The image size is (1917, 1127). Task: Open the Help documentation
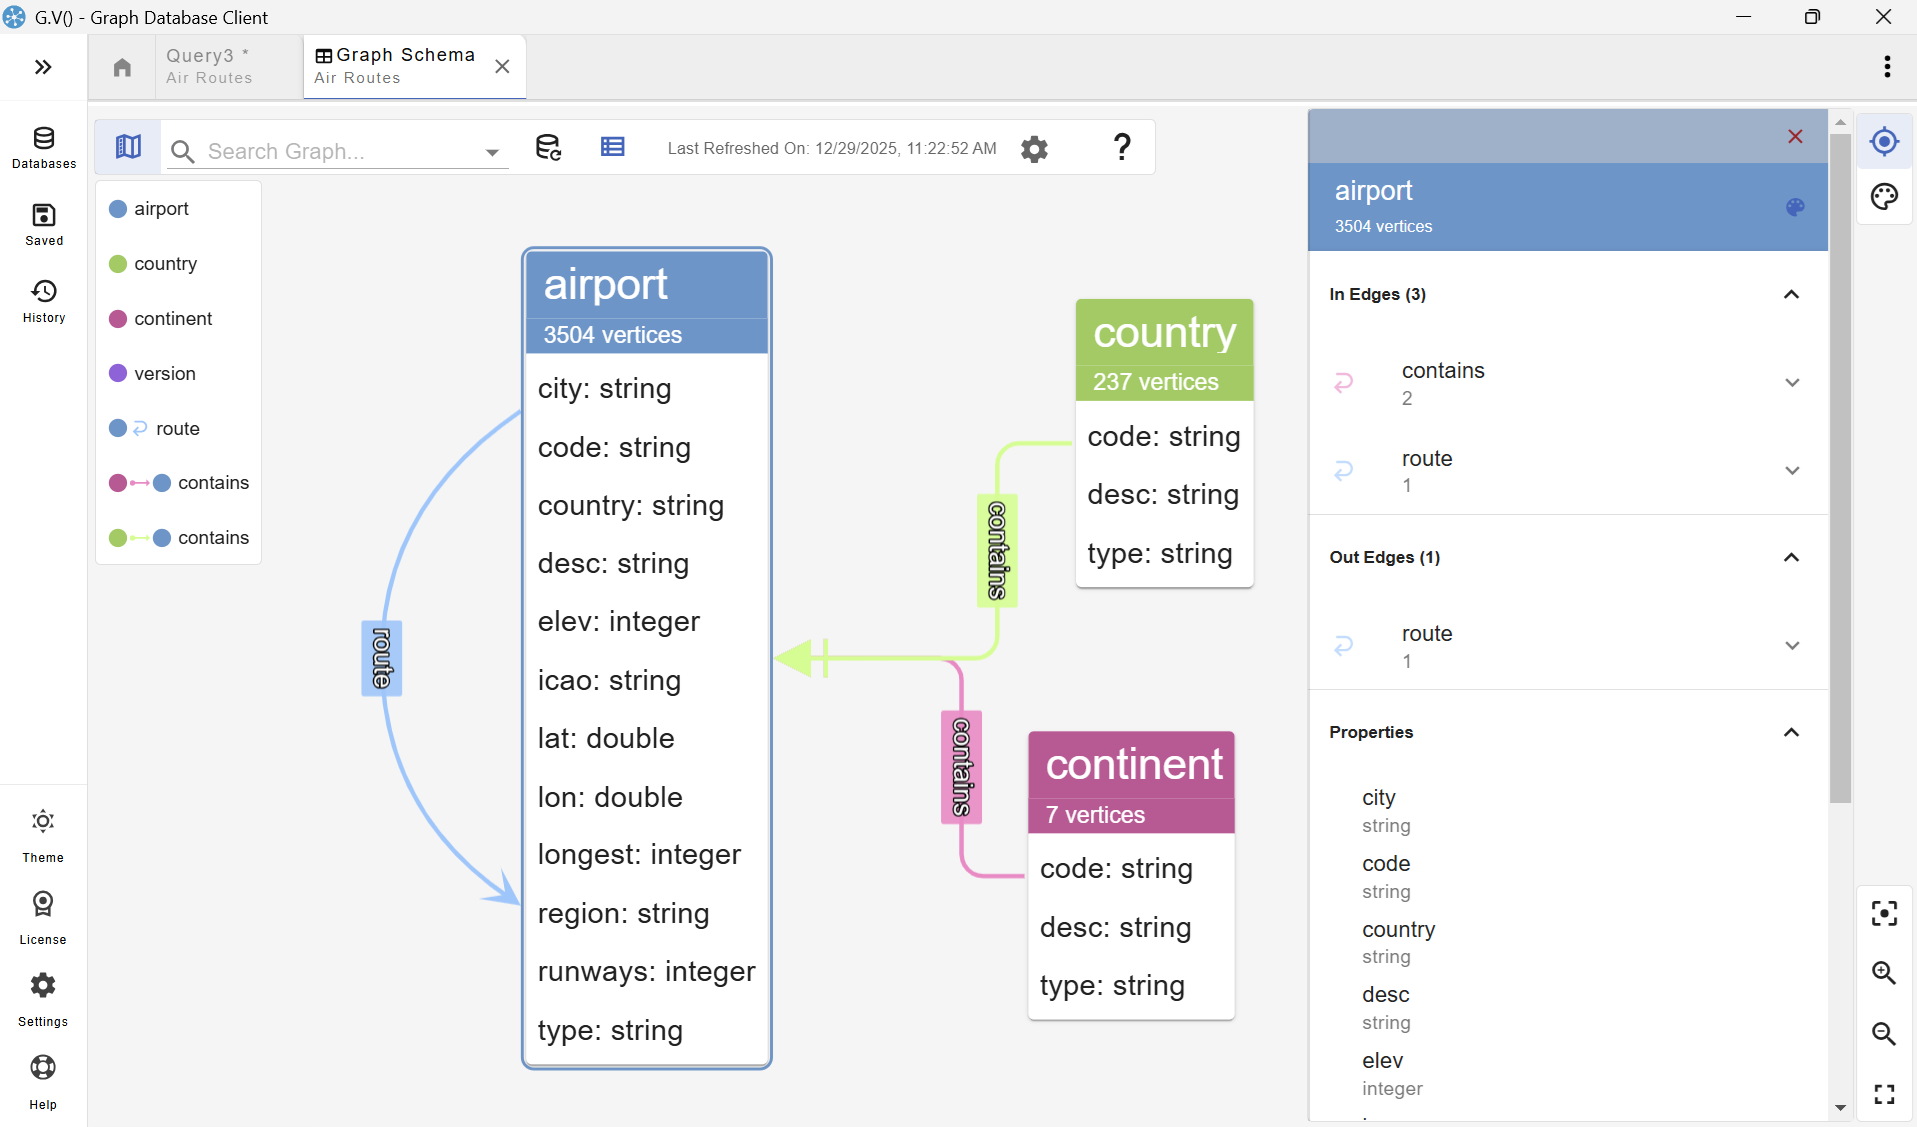(43, 1080)
